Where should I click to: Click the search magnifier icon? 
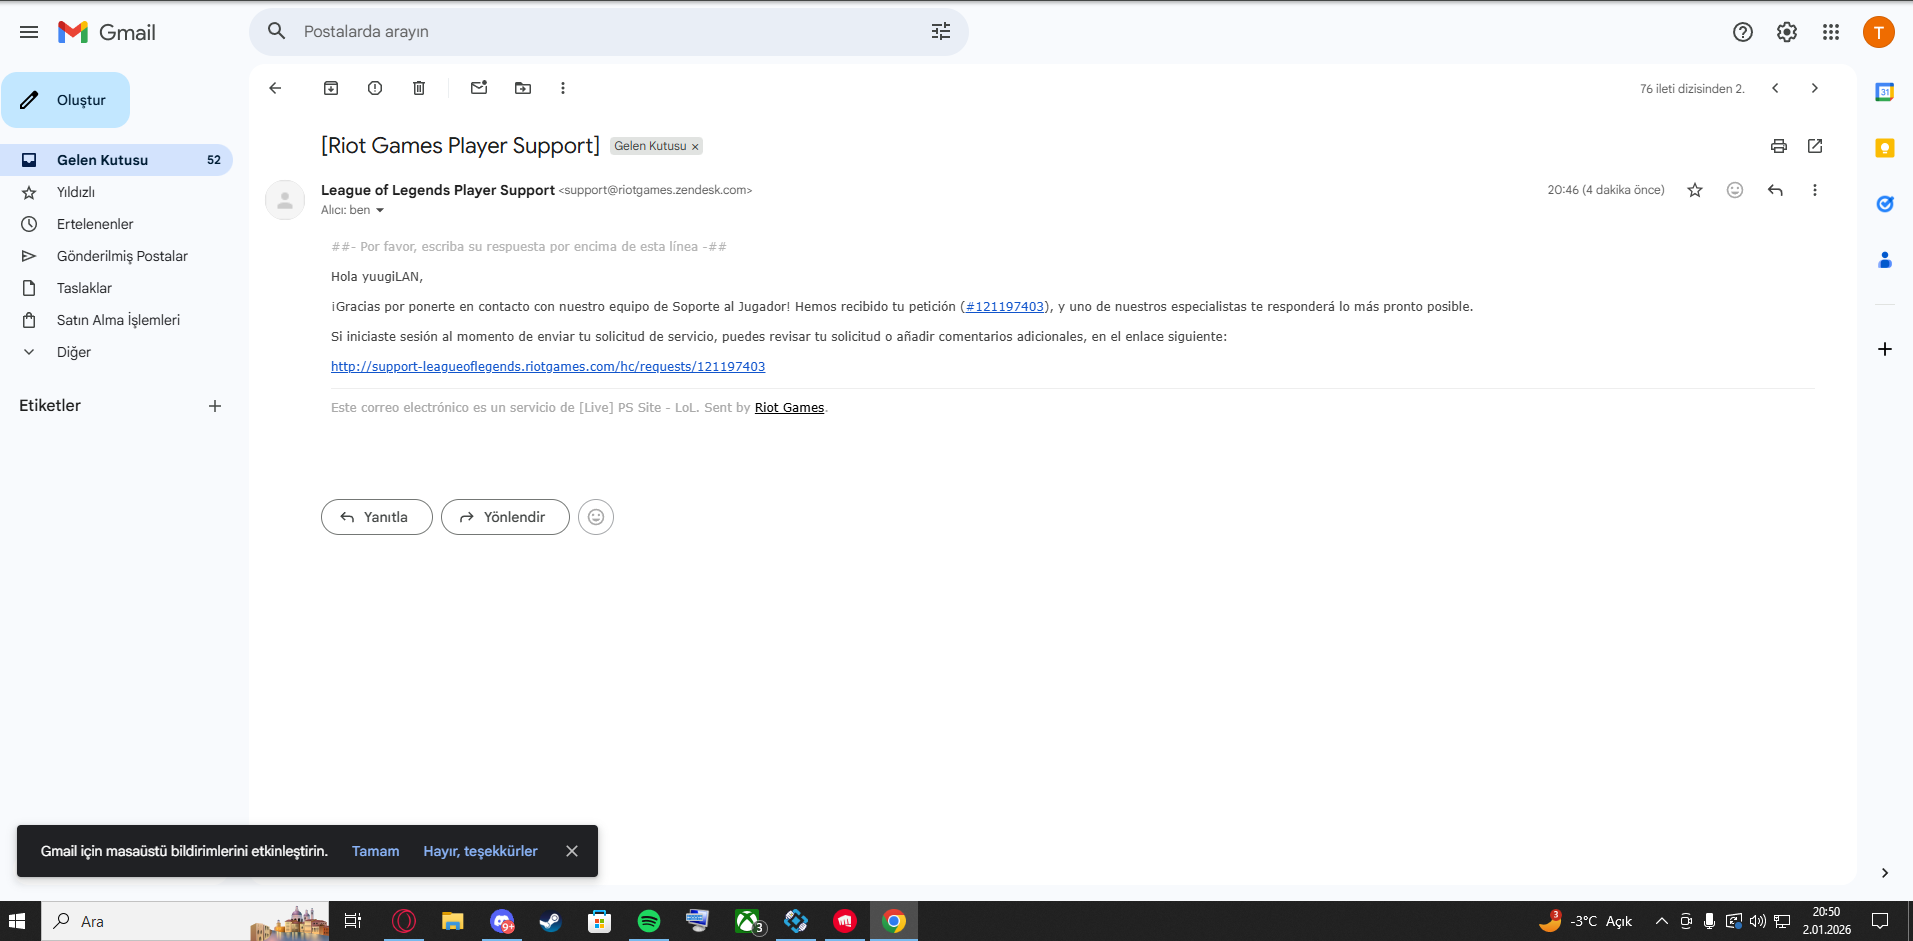pos(277,32)
